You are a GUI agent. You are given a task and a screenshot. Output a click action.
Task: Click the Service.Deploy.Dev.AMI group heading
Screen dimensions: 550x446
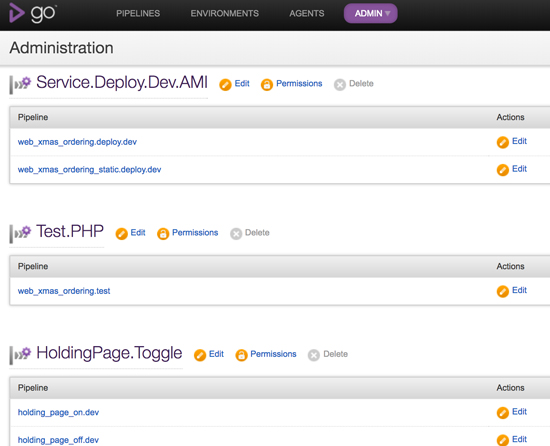point(122,82)
